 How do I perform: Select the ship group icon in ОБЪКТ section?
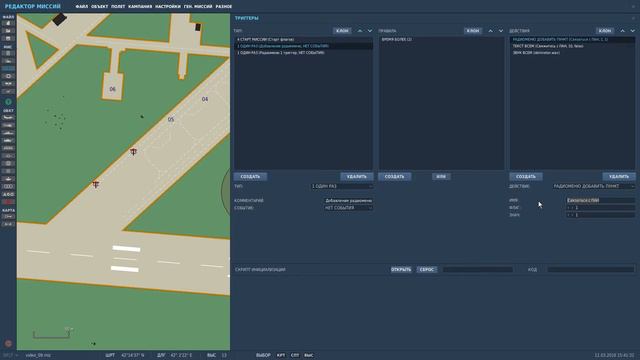pos(8,133)
